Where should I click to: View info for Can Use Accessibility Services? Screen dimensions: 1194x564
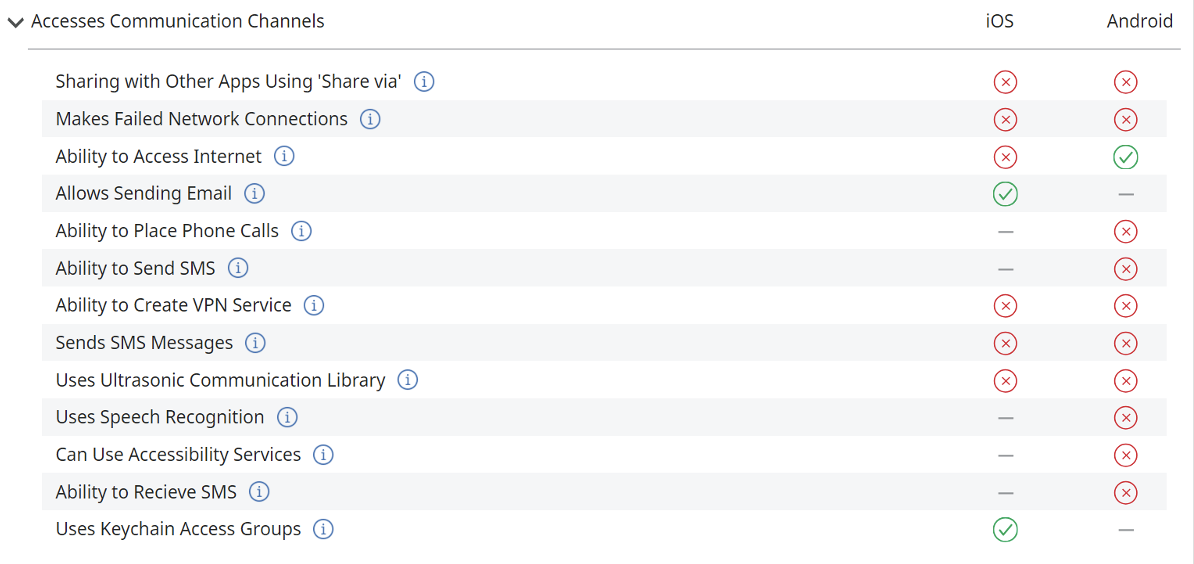[324, 454]
